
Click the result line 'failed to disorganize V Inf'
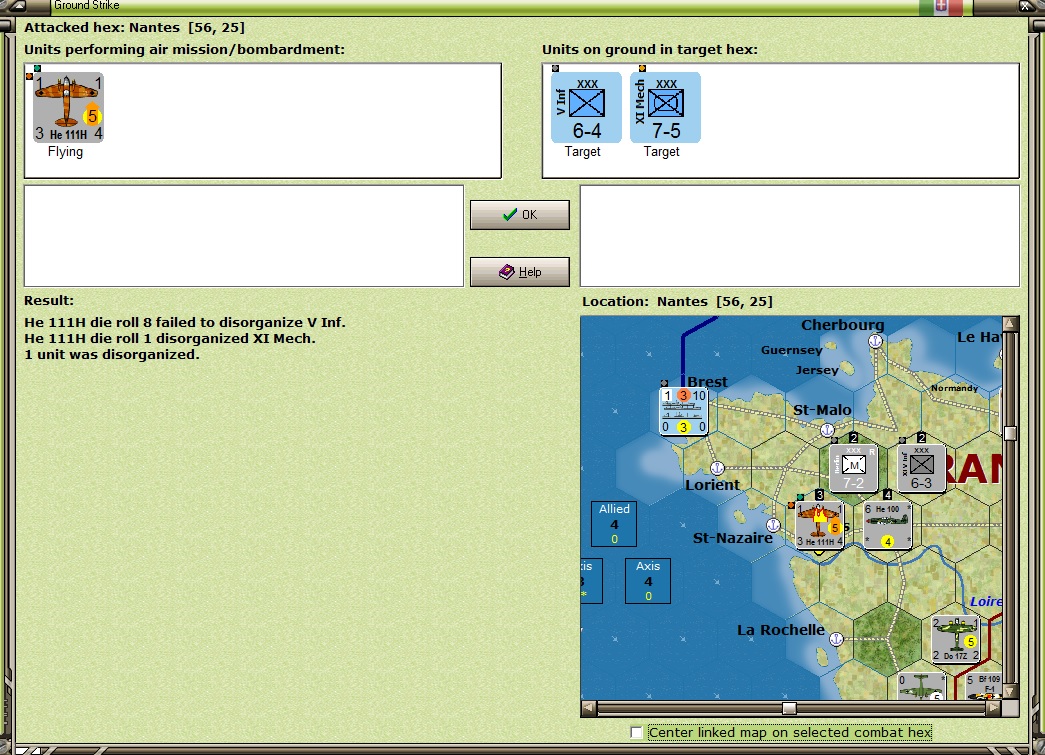click(x=185, y=323)
